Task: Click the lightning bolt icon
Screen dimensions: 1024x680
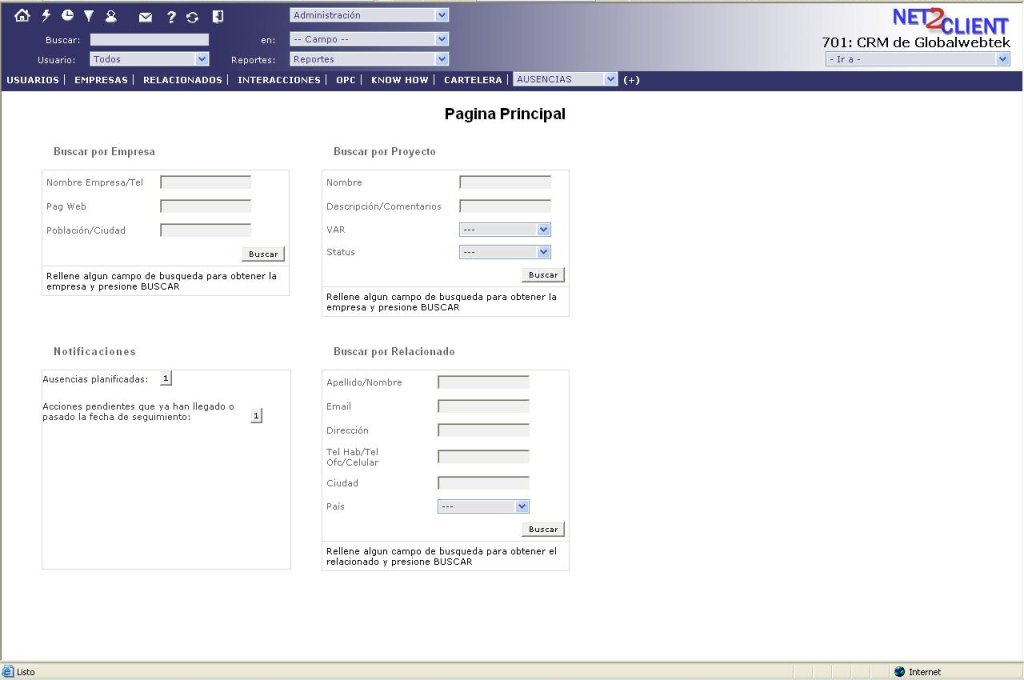Action: pyautogui.click(x=46, y=16)
